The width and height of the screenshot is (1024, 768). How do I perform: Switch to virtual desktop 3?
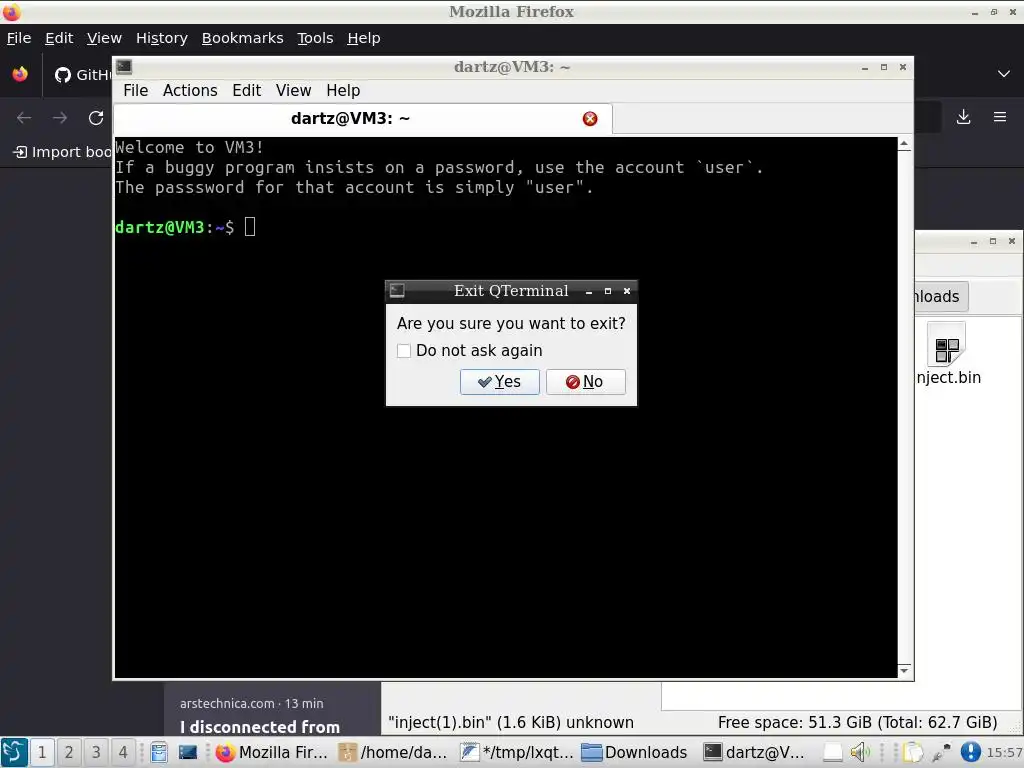coord(96,752)
